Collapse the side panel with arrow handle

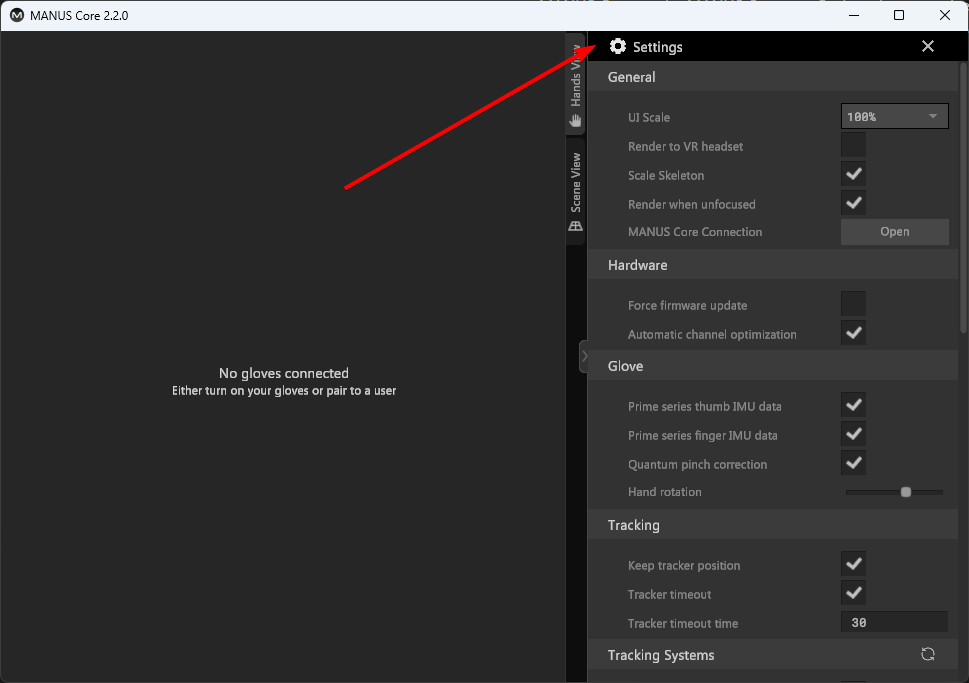[x=583, y=357]
